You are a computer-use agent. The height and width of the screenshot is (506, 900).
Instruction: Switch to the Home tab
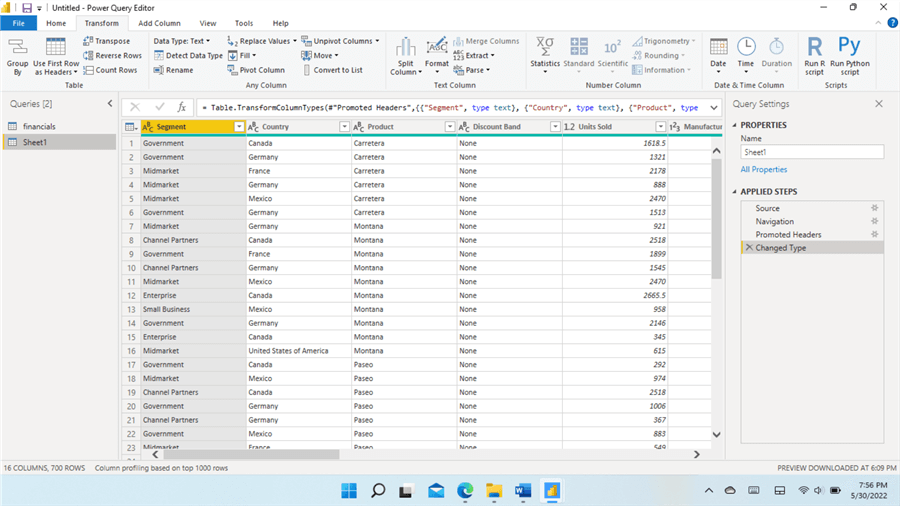click(x=56, y=23)
